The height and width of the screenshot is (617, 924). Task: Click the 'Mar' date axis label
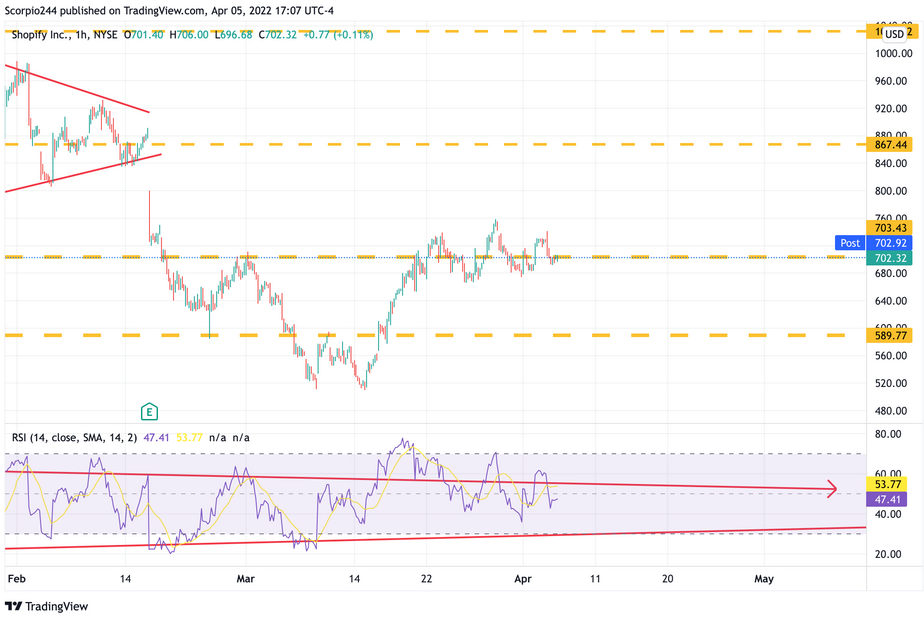point(245,579)
